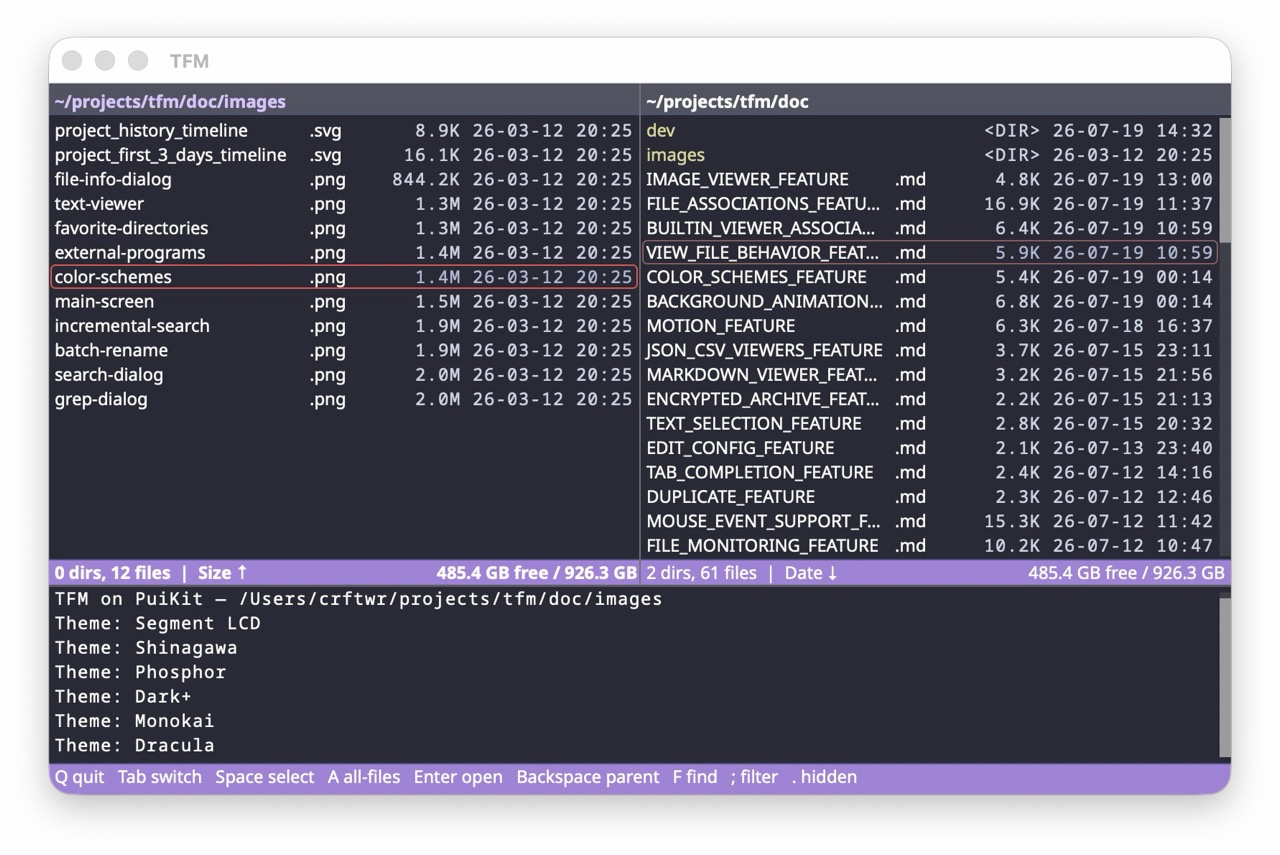This screenshot has height=855, width=1280.
Task: Select the images directory row in right pane
Action: point(930,155)
